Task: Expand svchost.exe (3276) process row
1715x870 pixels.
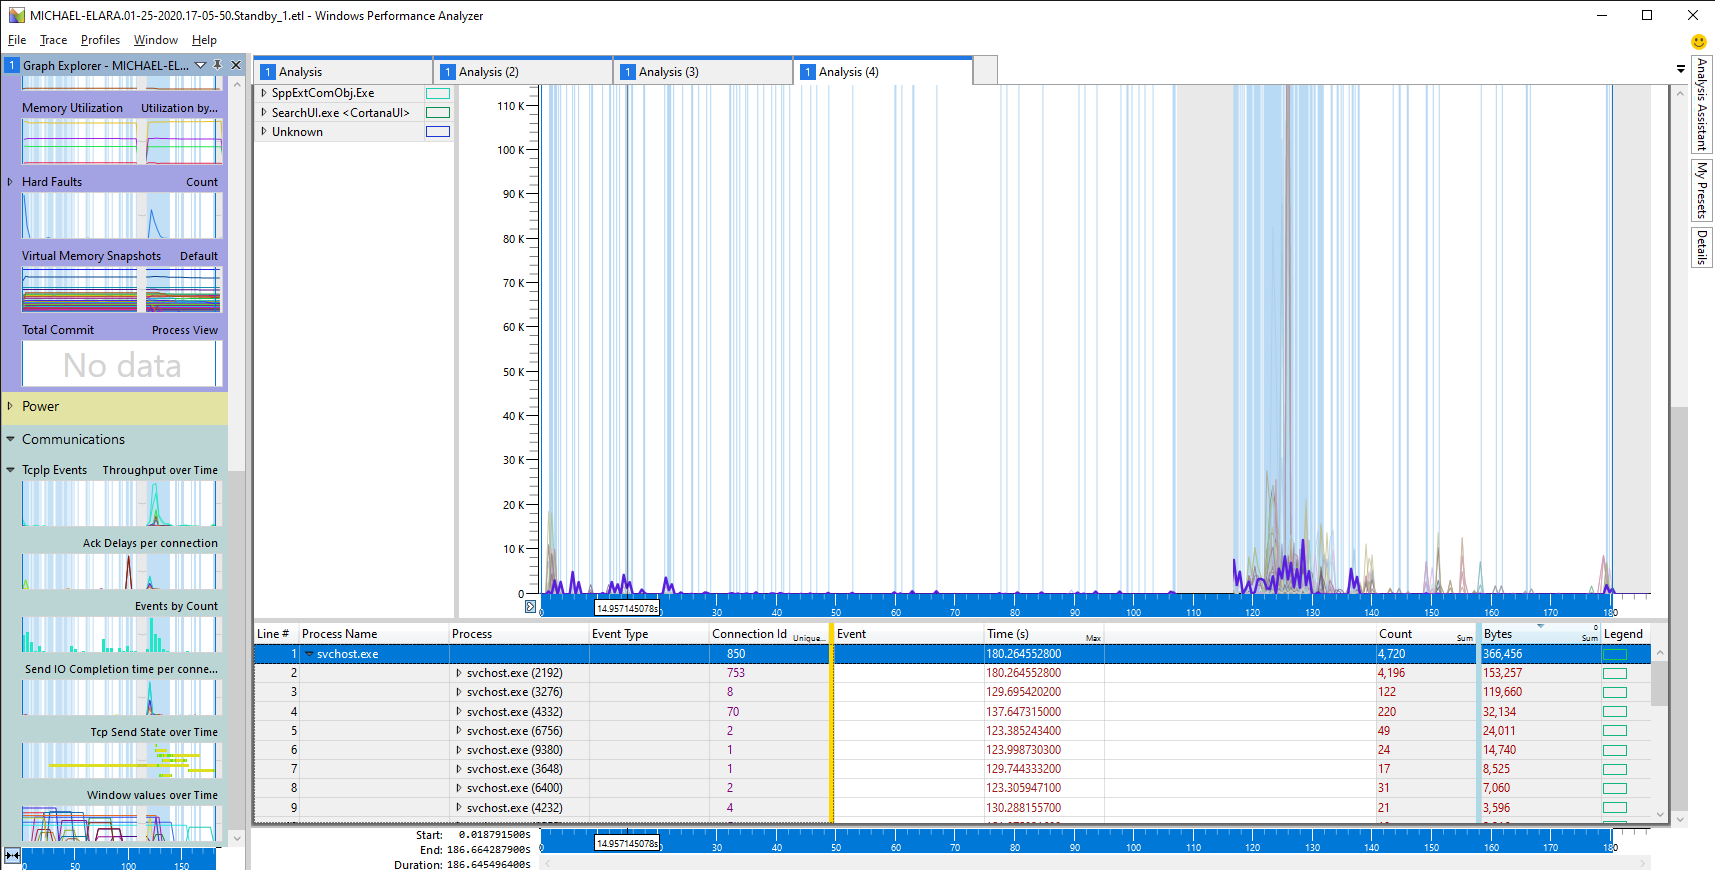Action: click(x=459, y=692)
